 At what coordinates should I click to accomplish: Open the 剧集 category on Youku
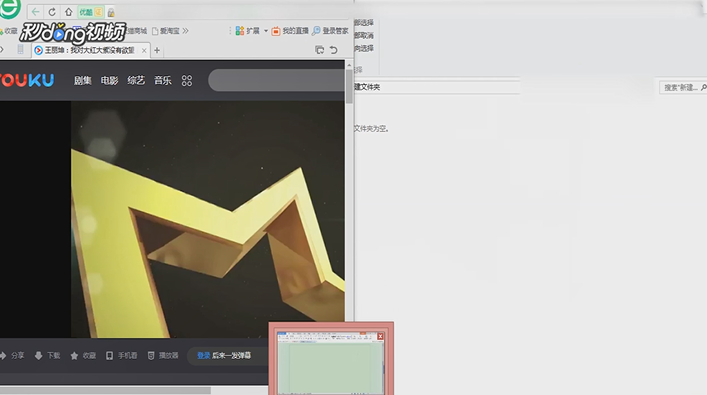pos(83,80)
